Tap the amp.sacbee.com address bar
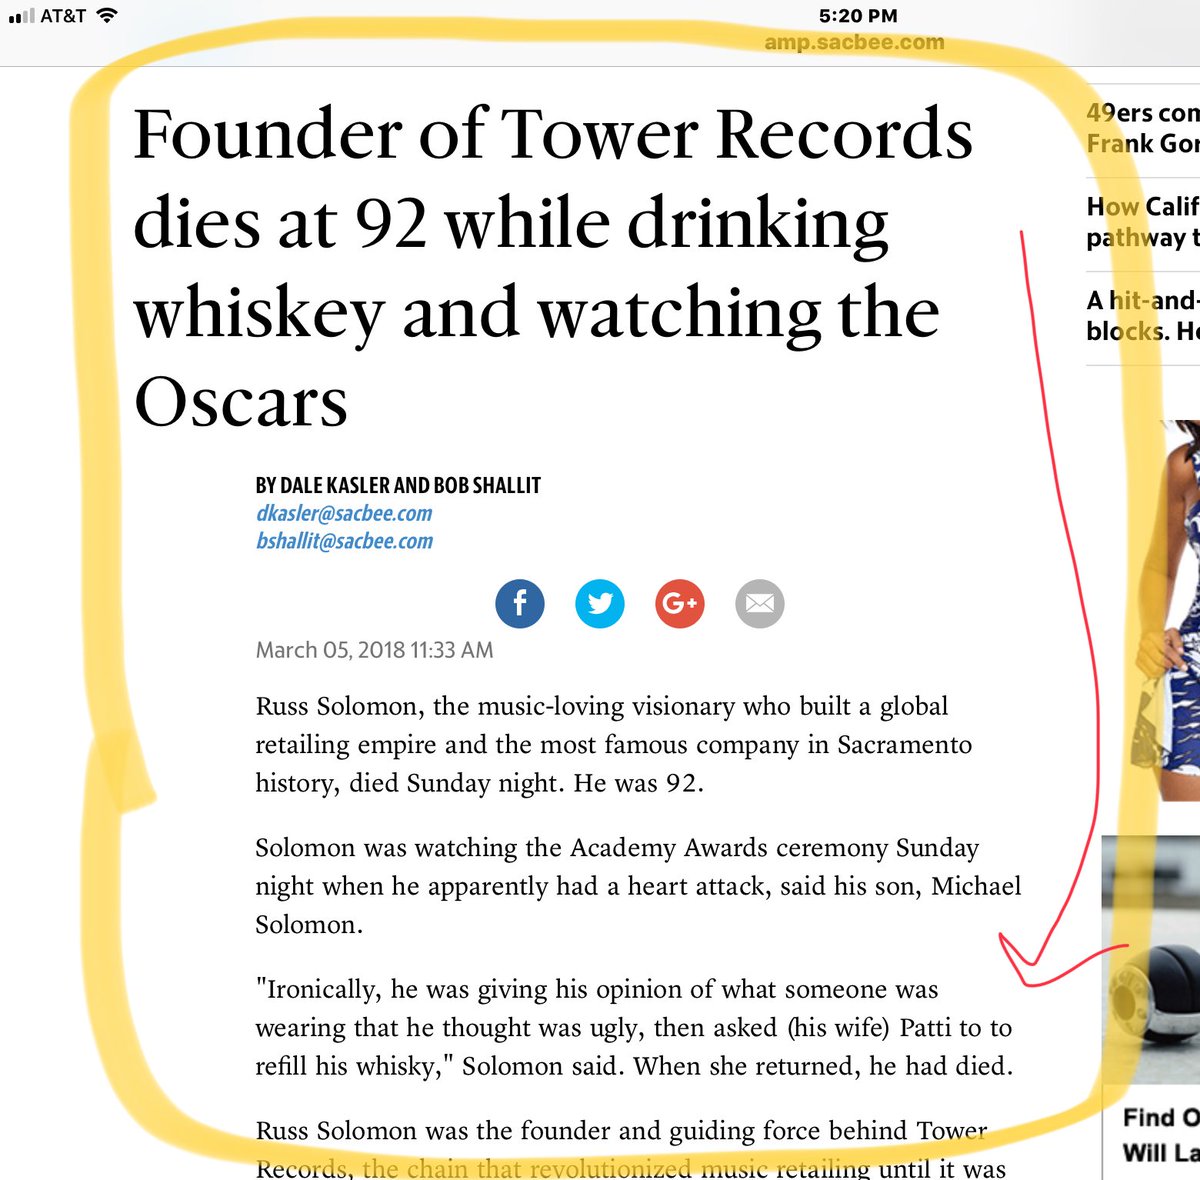This screenshot has height=1180, width=1200. pyautogui.click(x=854, y=43)
